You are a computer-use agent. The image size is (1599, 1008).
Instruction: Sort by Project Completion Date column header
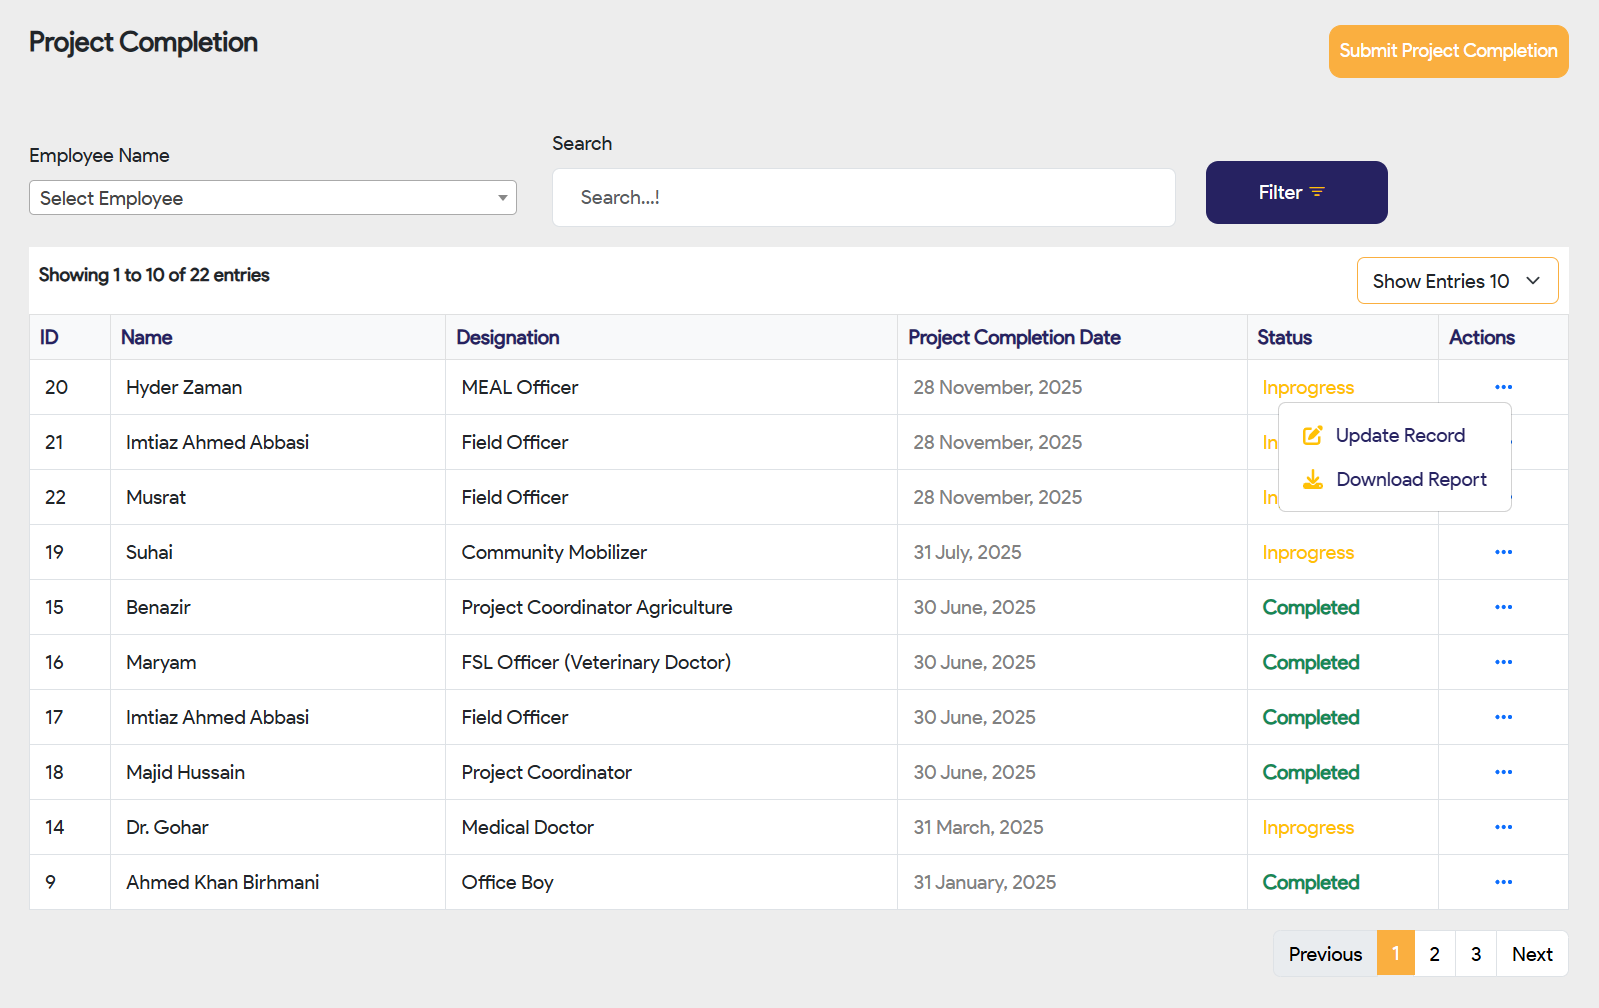click(1013, 338)
